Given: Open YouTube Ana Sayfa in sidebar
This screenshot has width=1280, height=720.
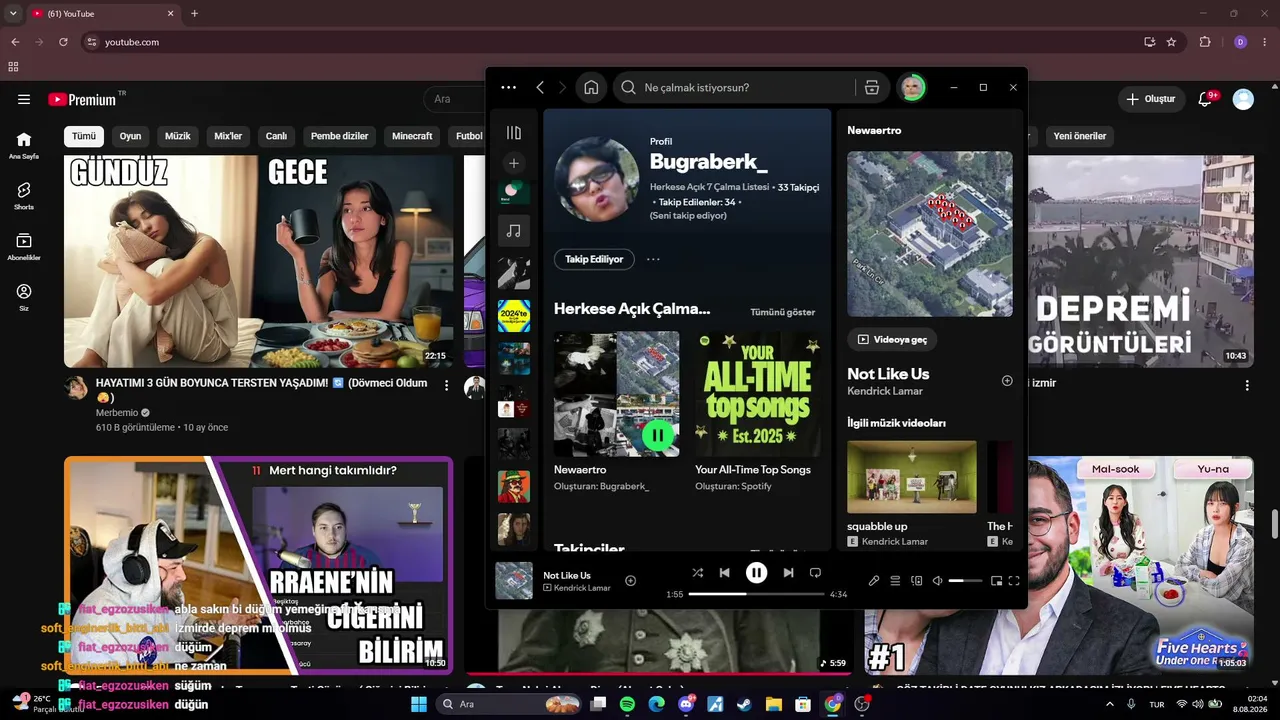Looking at the screenshot, I should pyautogui.click(x=24, y=145).
